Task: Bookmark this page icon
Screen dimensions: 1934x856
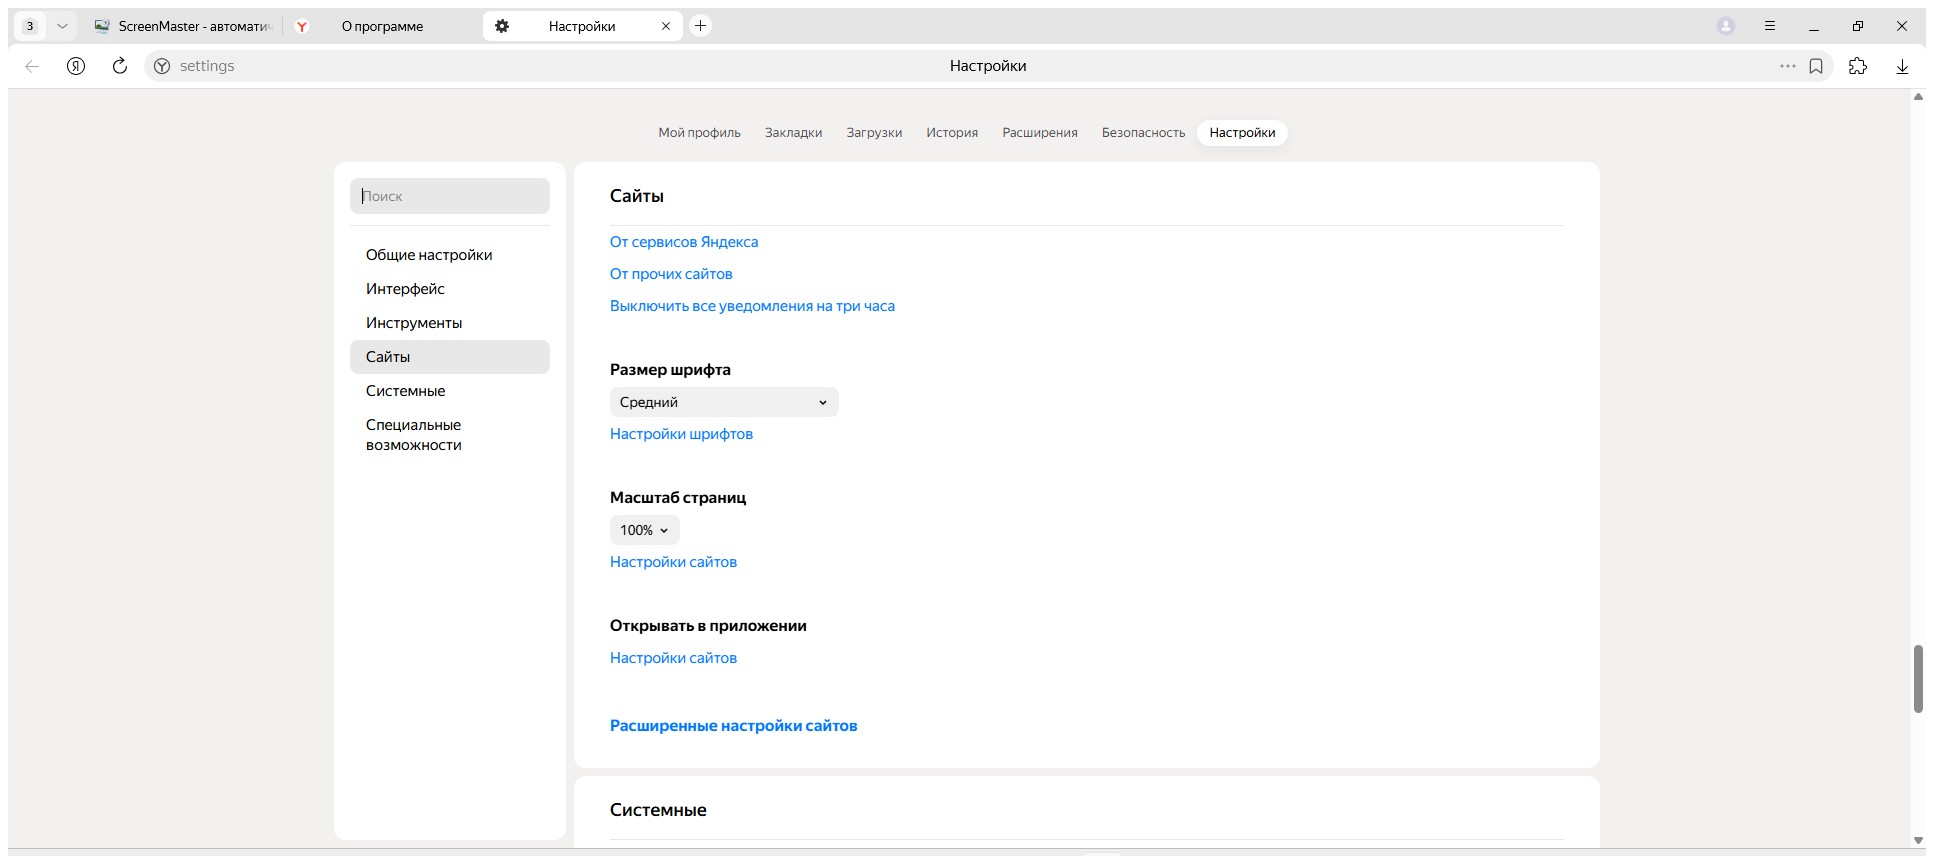Action: point(1816,66)
